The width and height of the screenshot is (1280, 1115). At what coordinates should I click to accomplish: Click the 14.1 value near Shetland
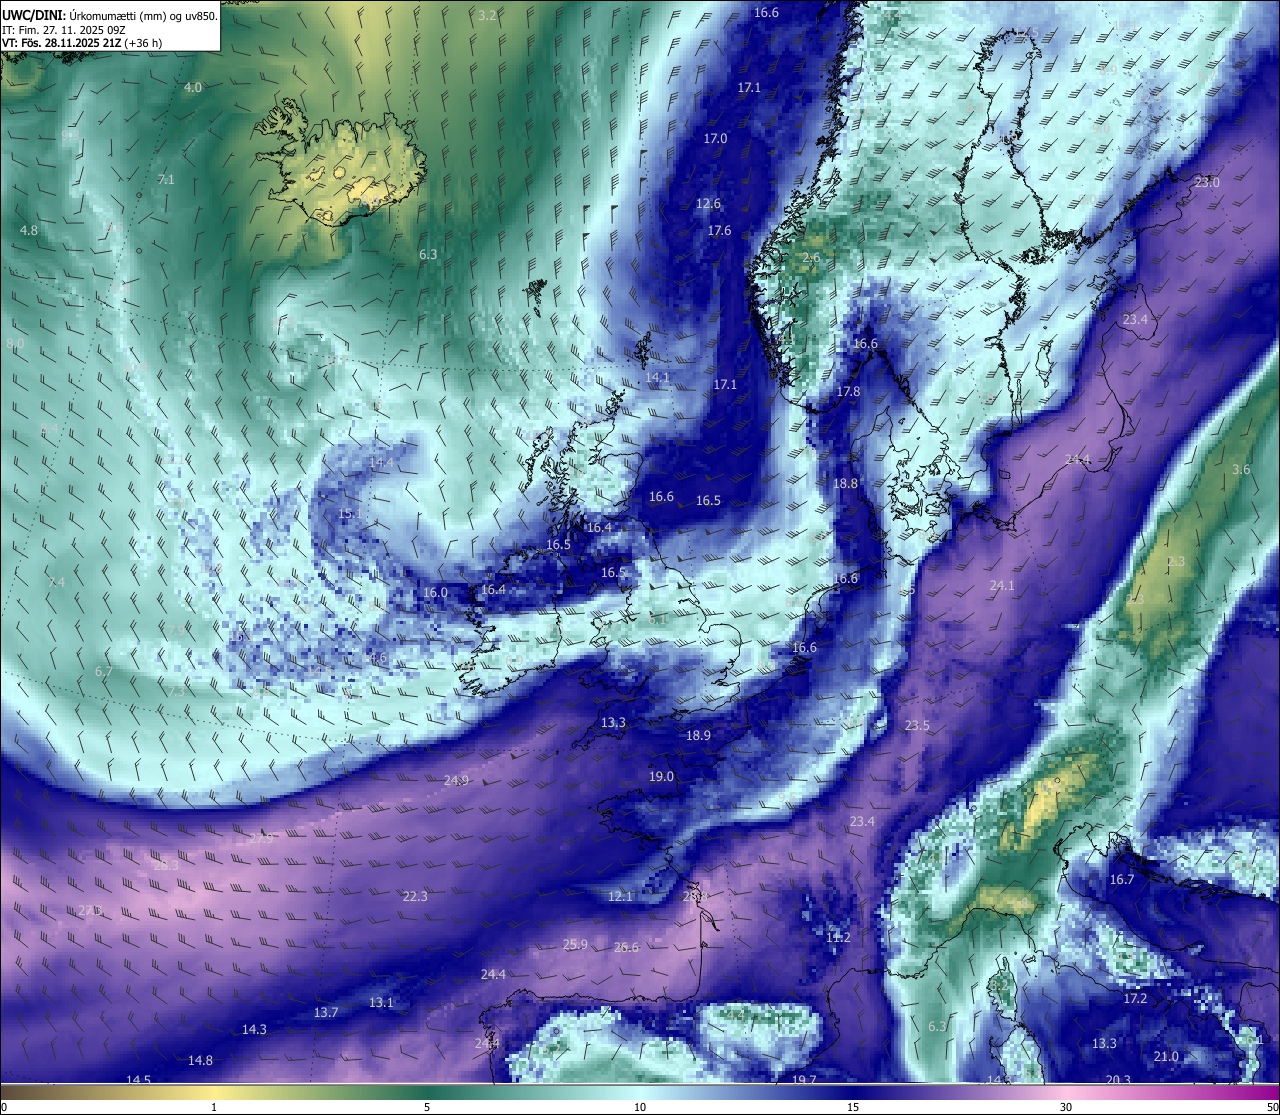tap(657, 378)
